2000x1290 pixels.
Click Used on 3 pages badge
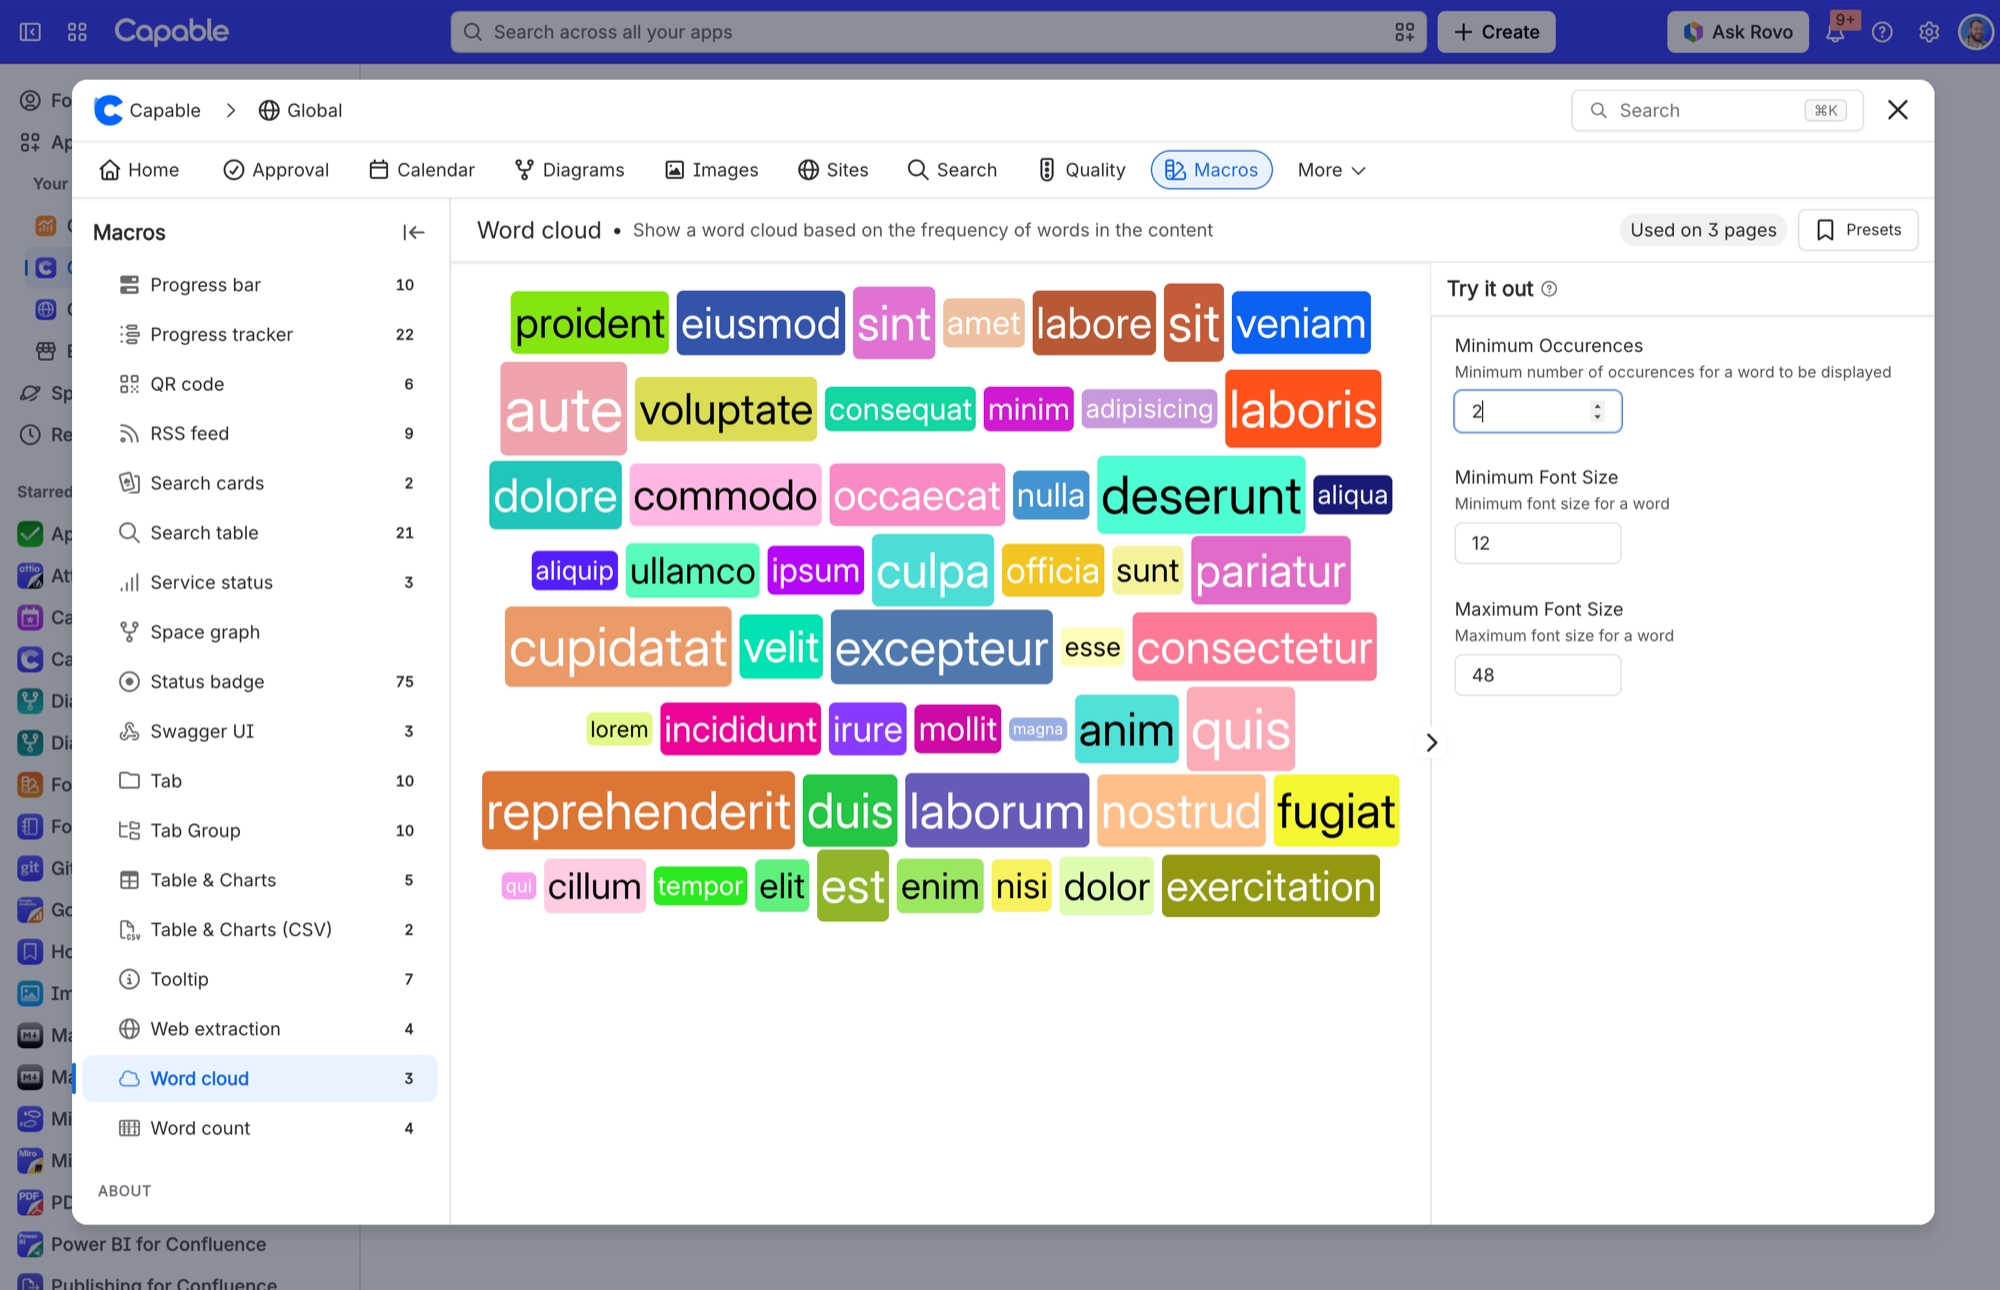click(1703, 230)
